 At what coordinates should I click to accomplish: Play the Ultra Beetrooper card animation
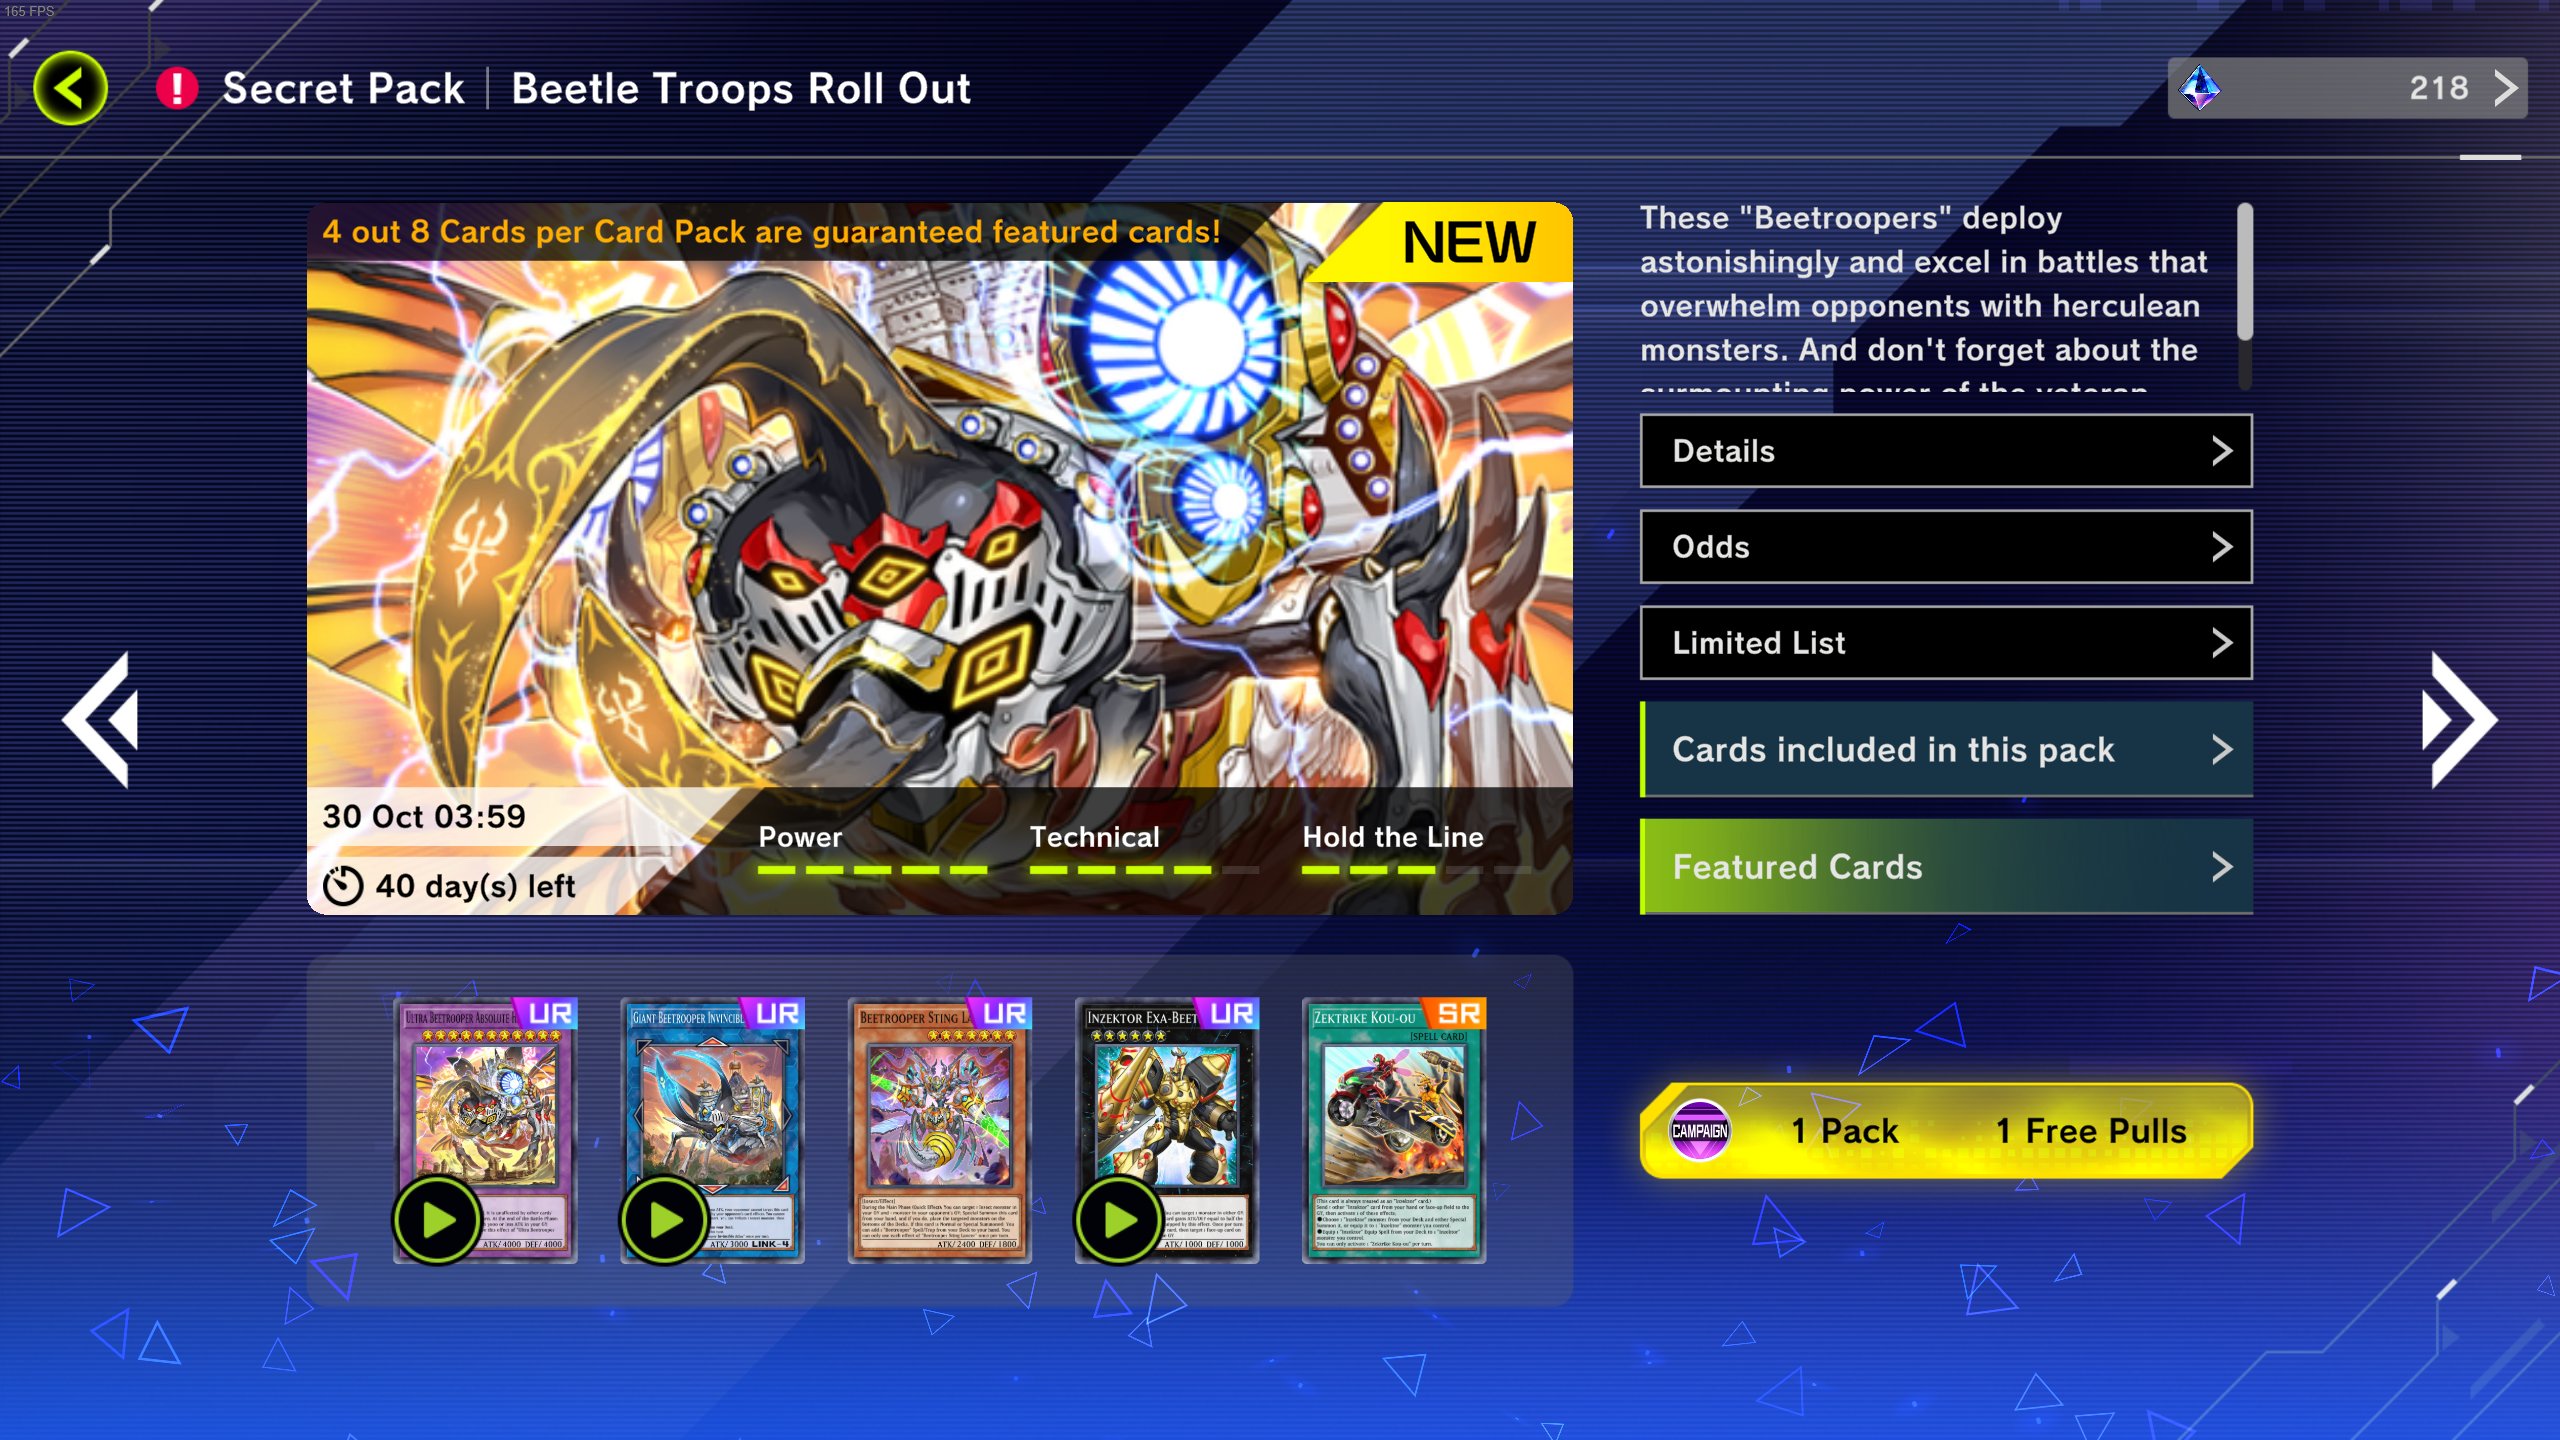(437, 1220)
